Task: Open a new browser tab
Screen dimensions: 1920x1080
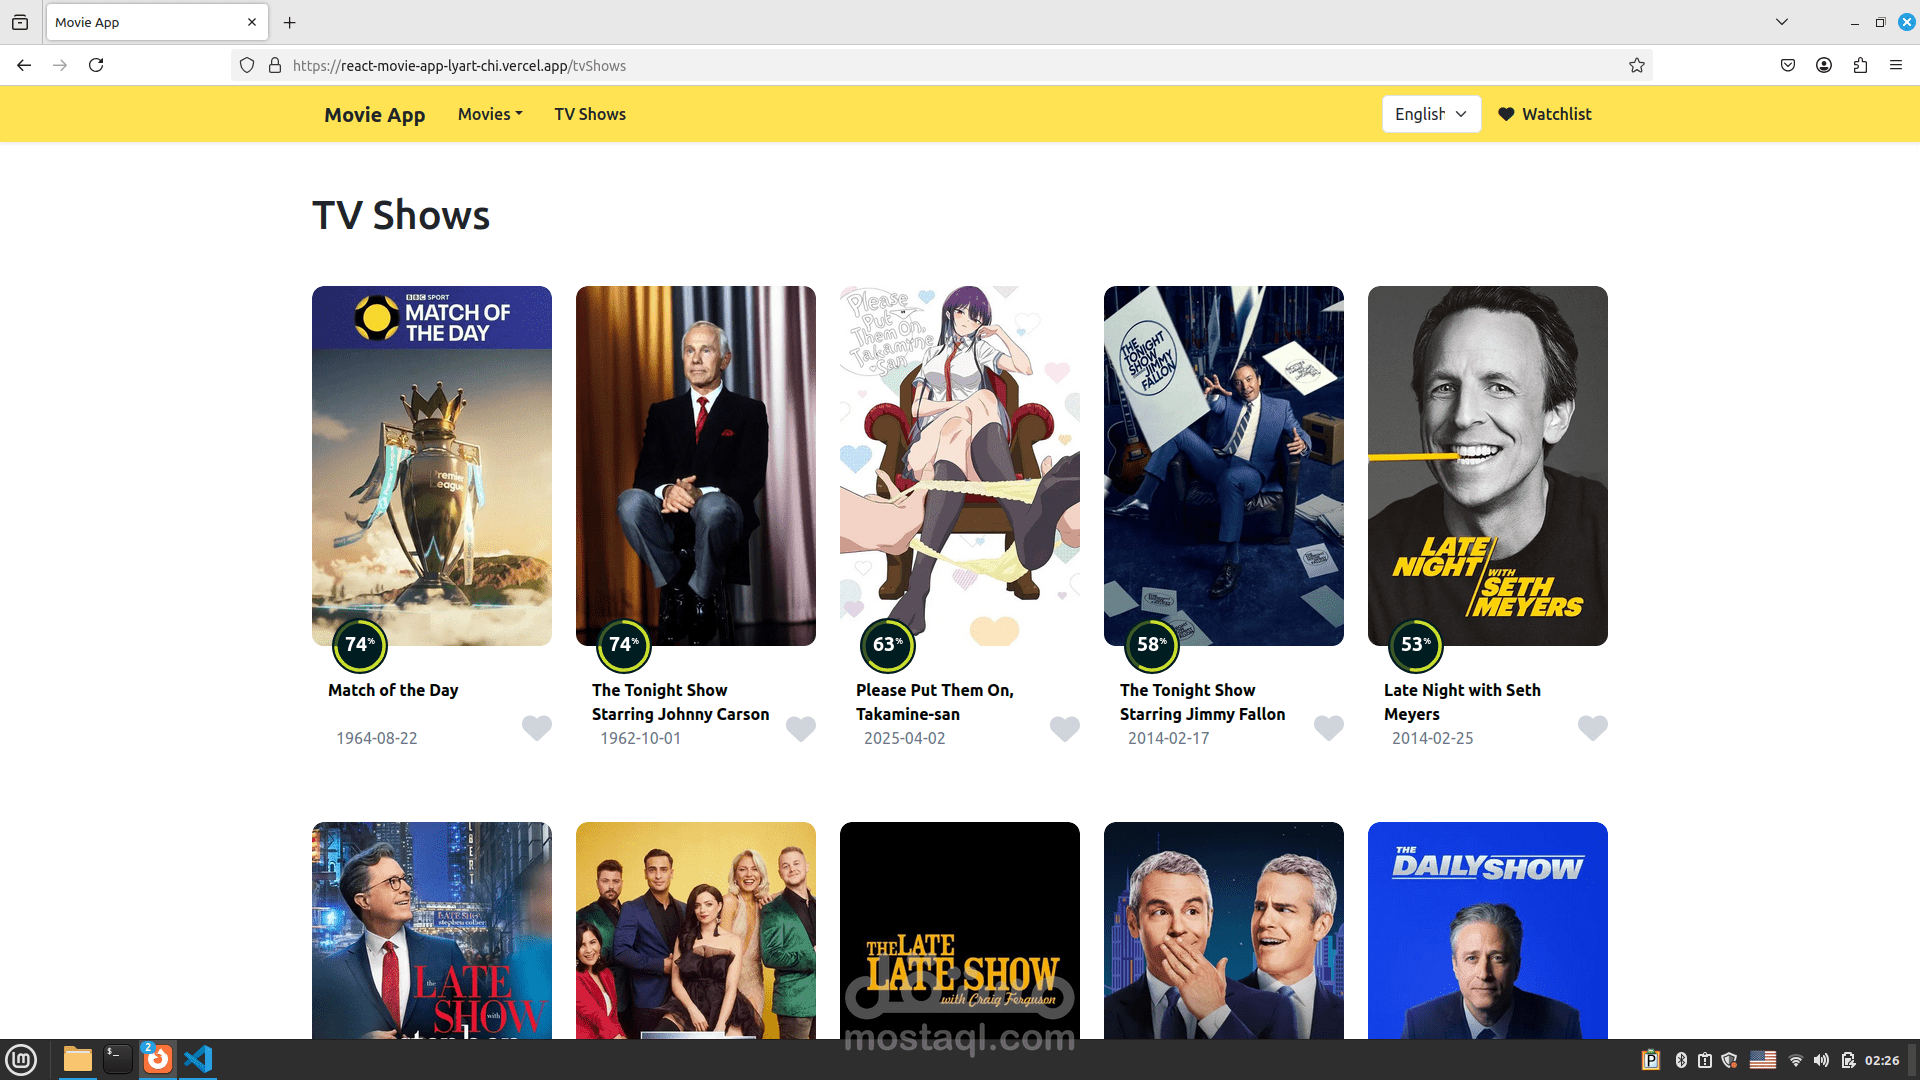Action: point(290,22)
